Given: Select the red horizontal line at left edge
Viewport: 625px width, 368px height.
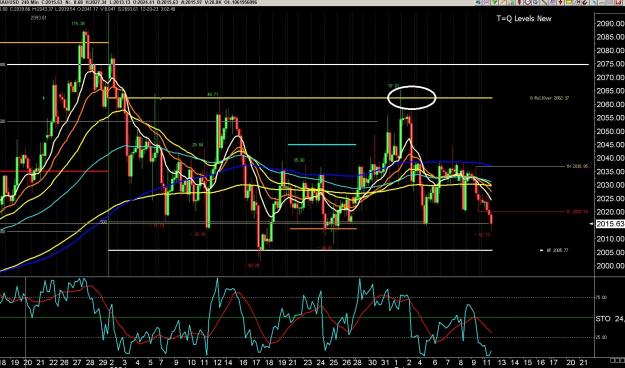Looking at the screenshot, I should pos(54,171).
